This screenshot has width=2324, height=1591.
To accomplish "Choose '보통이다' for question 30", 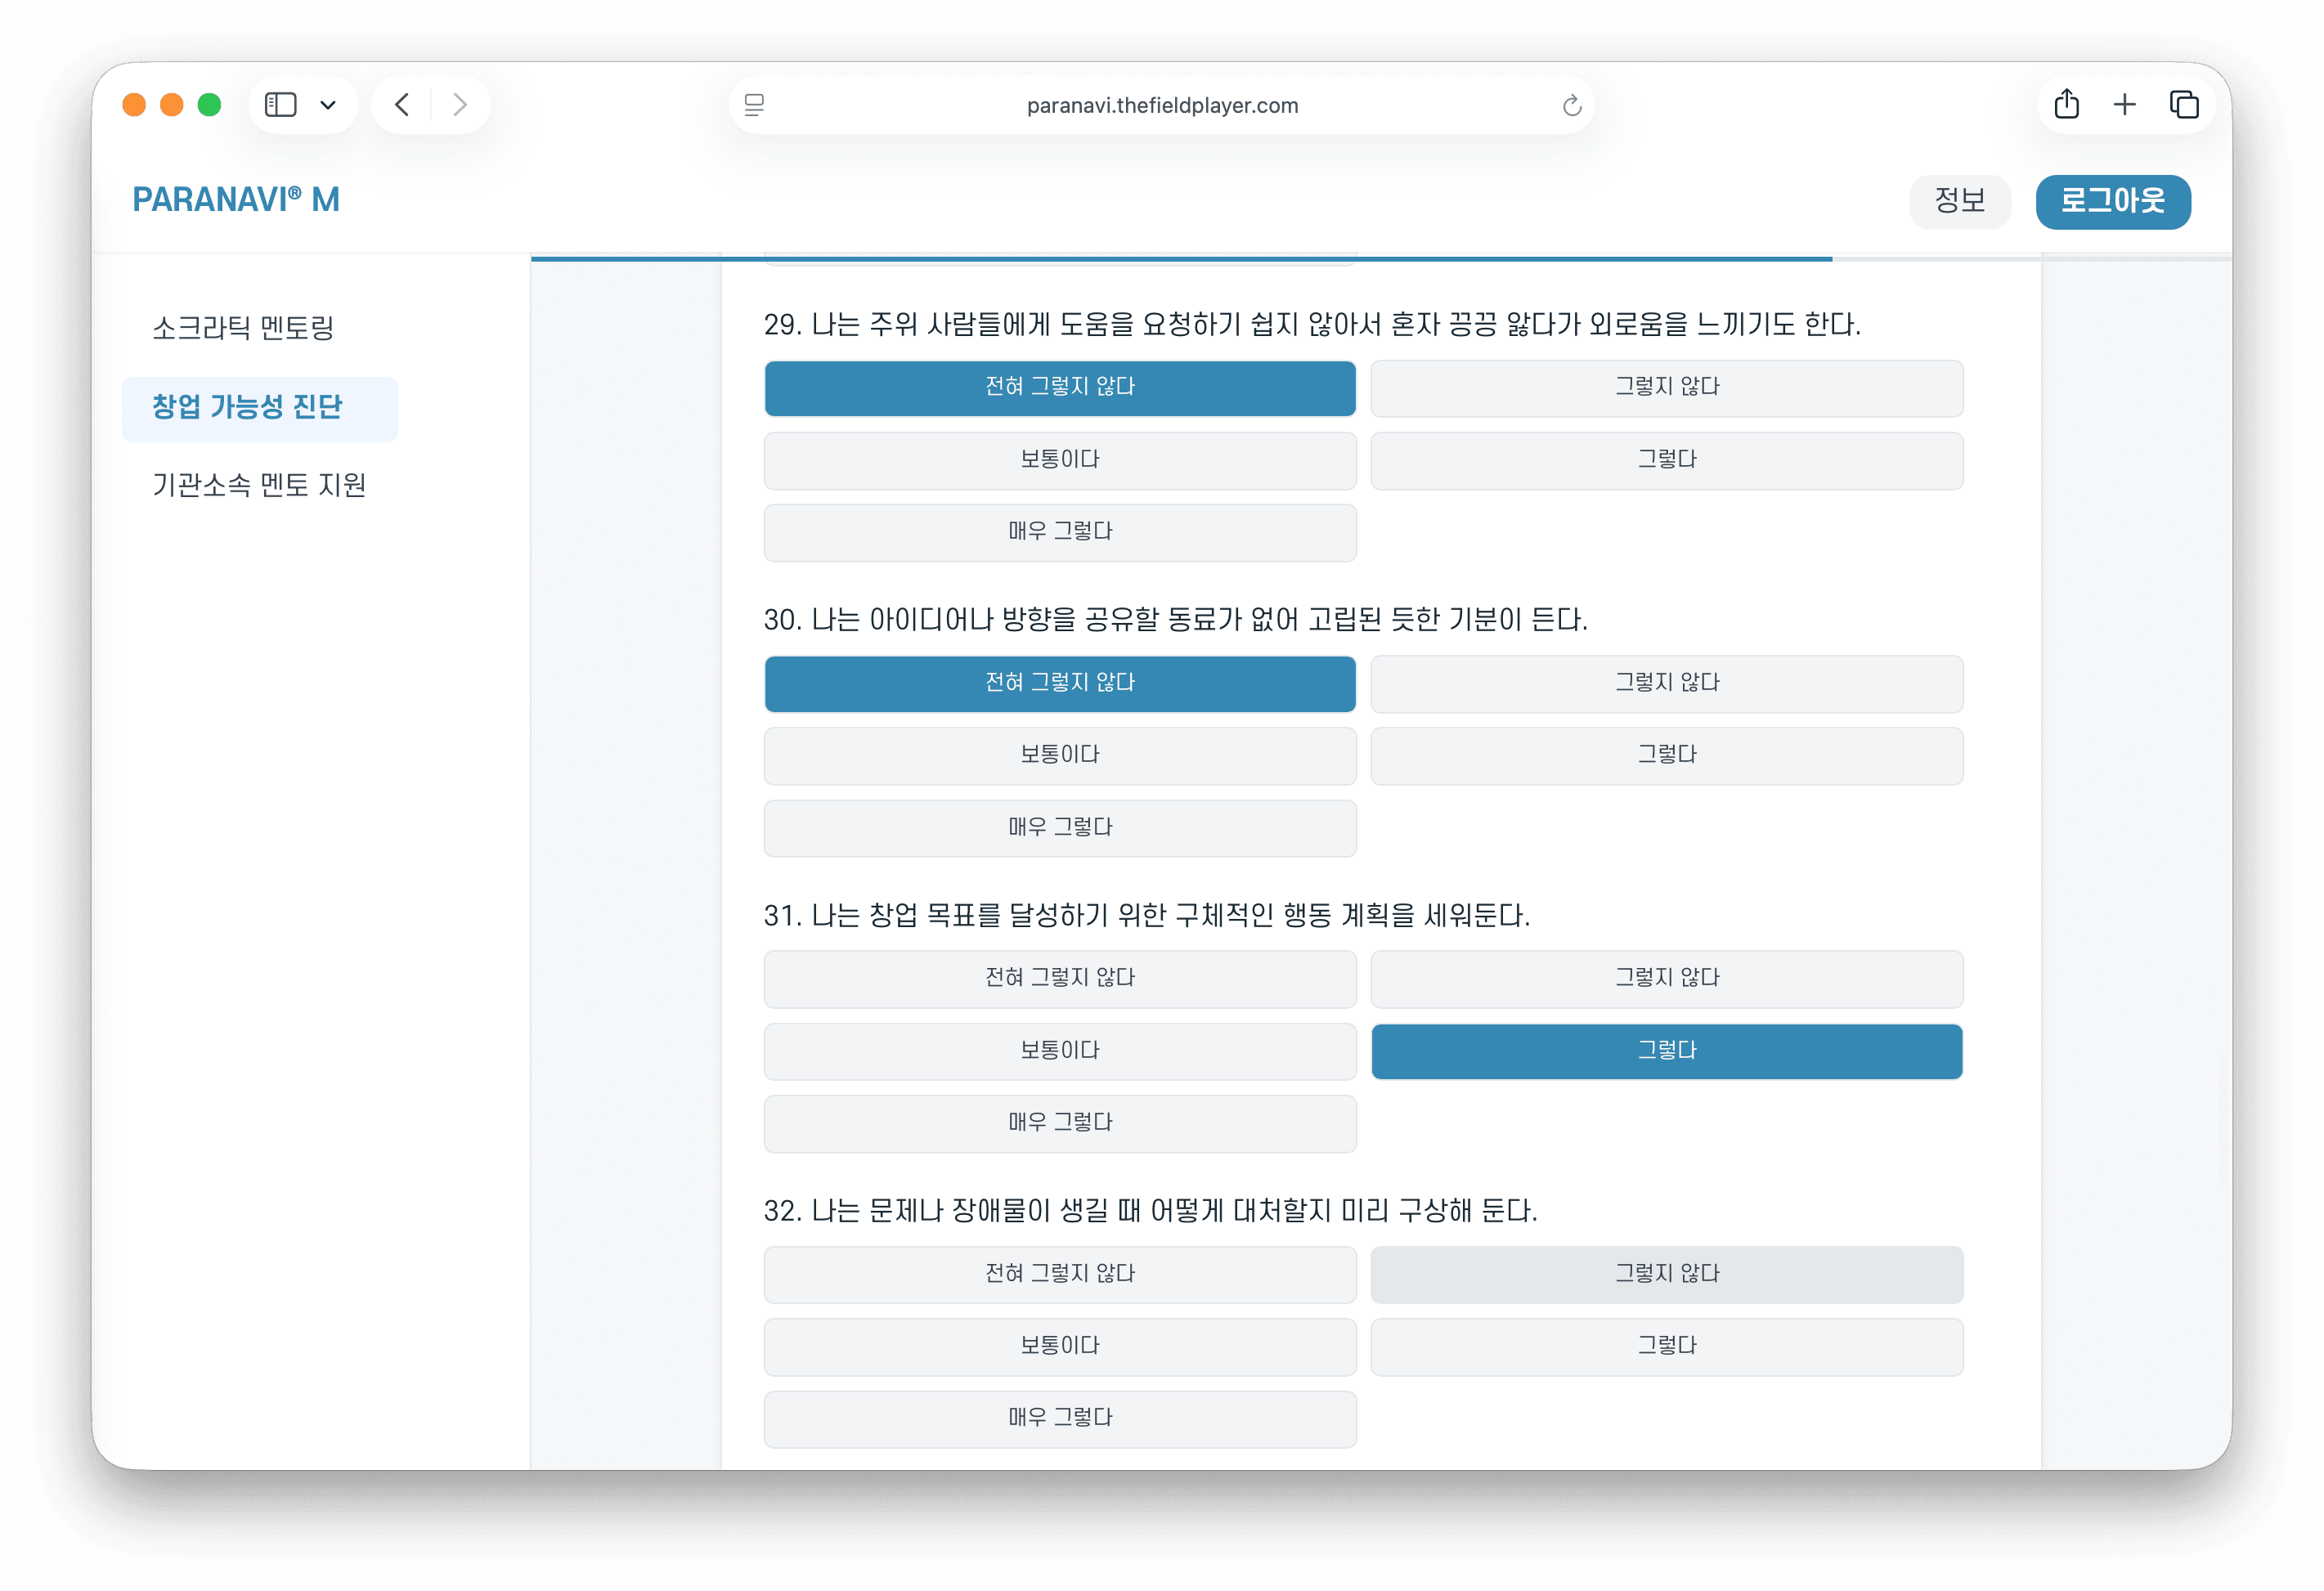I will pyautogui.click(x=1059, y=756).
